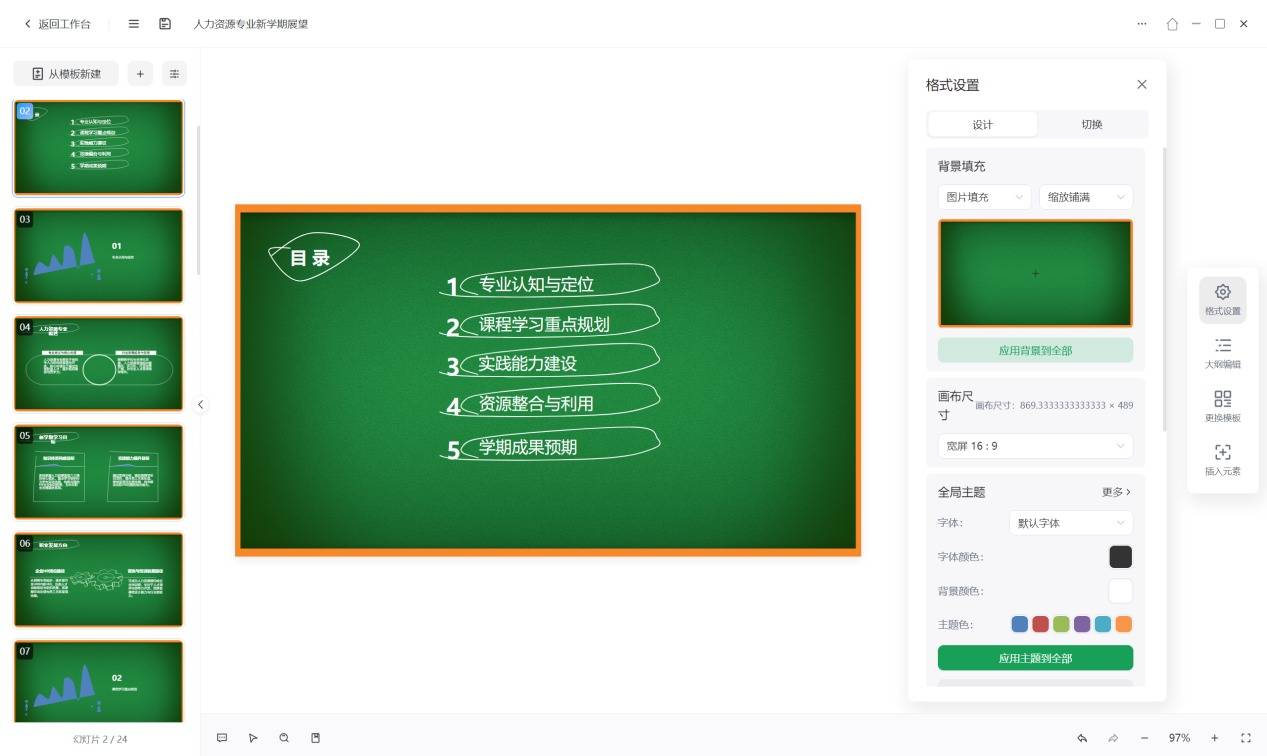The height and width of the screenshot is (756, 1267).
Task: Click the 应用主题到全部 button
Action: coord(1035,658)
